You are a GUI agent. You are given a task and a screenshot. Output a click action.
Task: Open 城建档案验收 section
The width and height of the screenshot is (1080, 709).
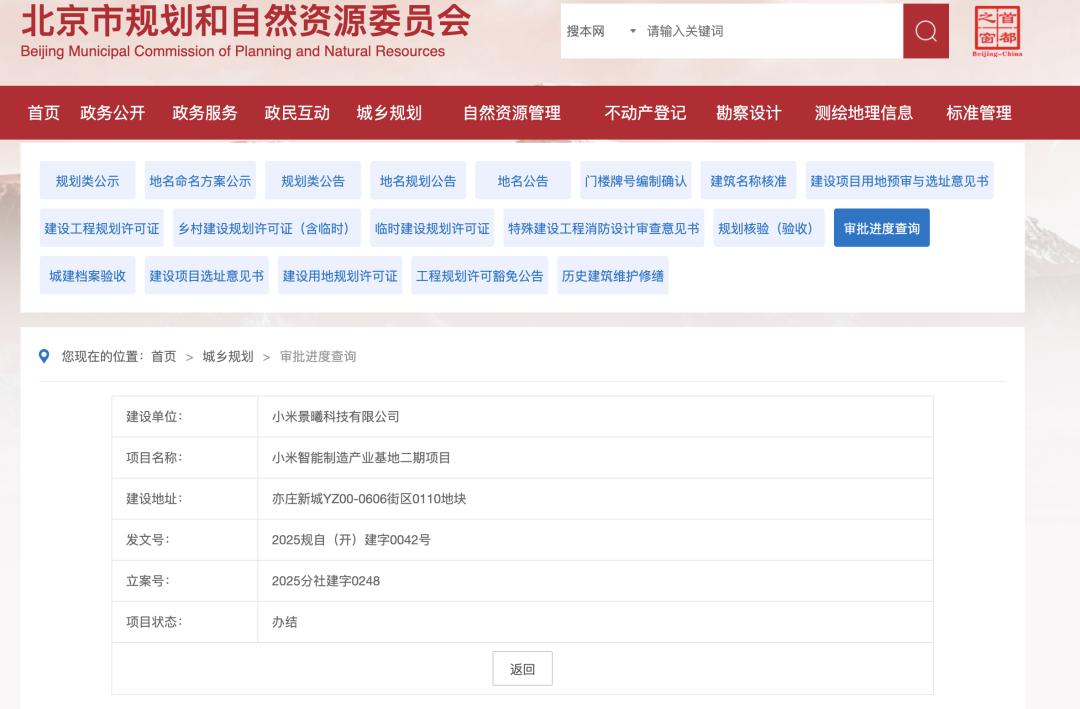[87, 275]
